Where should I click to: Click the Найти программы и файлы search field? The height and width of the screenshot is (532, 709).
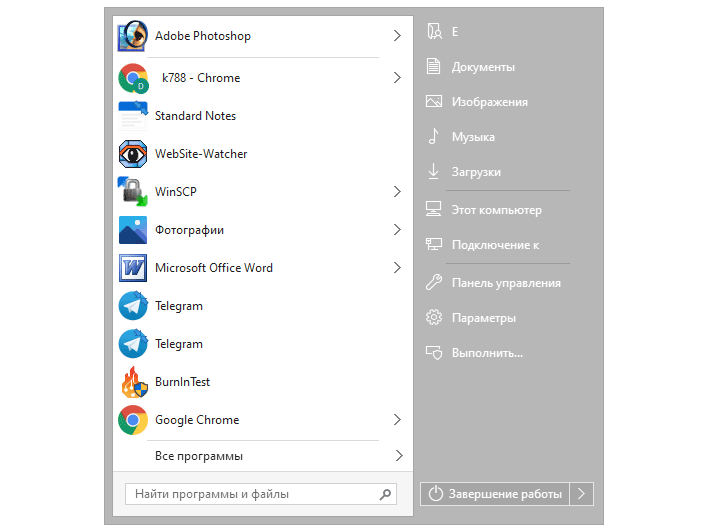[x=261, y=494]
